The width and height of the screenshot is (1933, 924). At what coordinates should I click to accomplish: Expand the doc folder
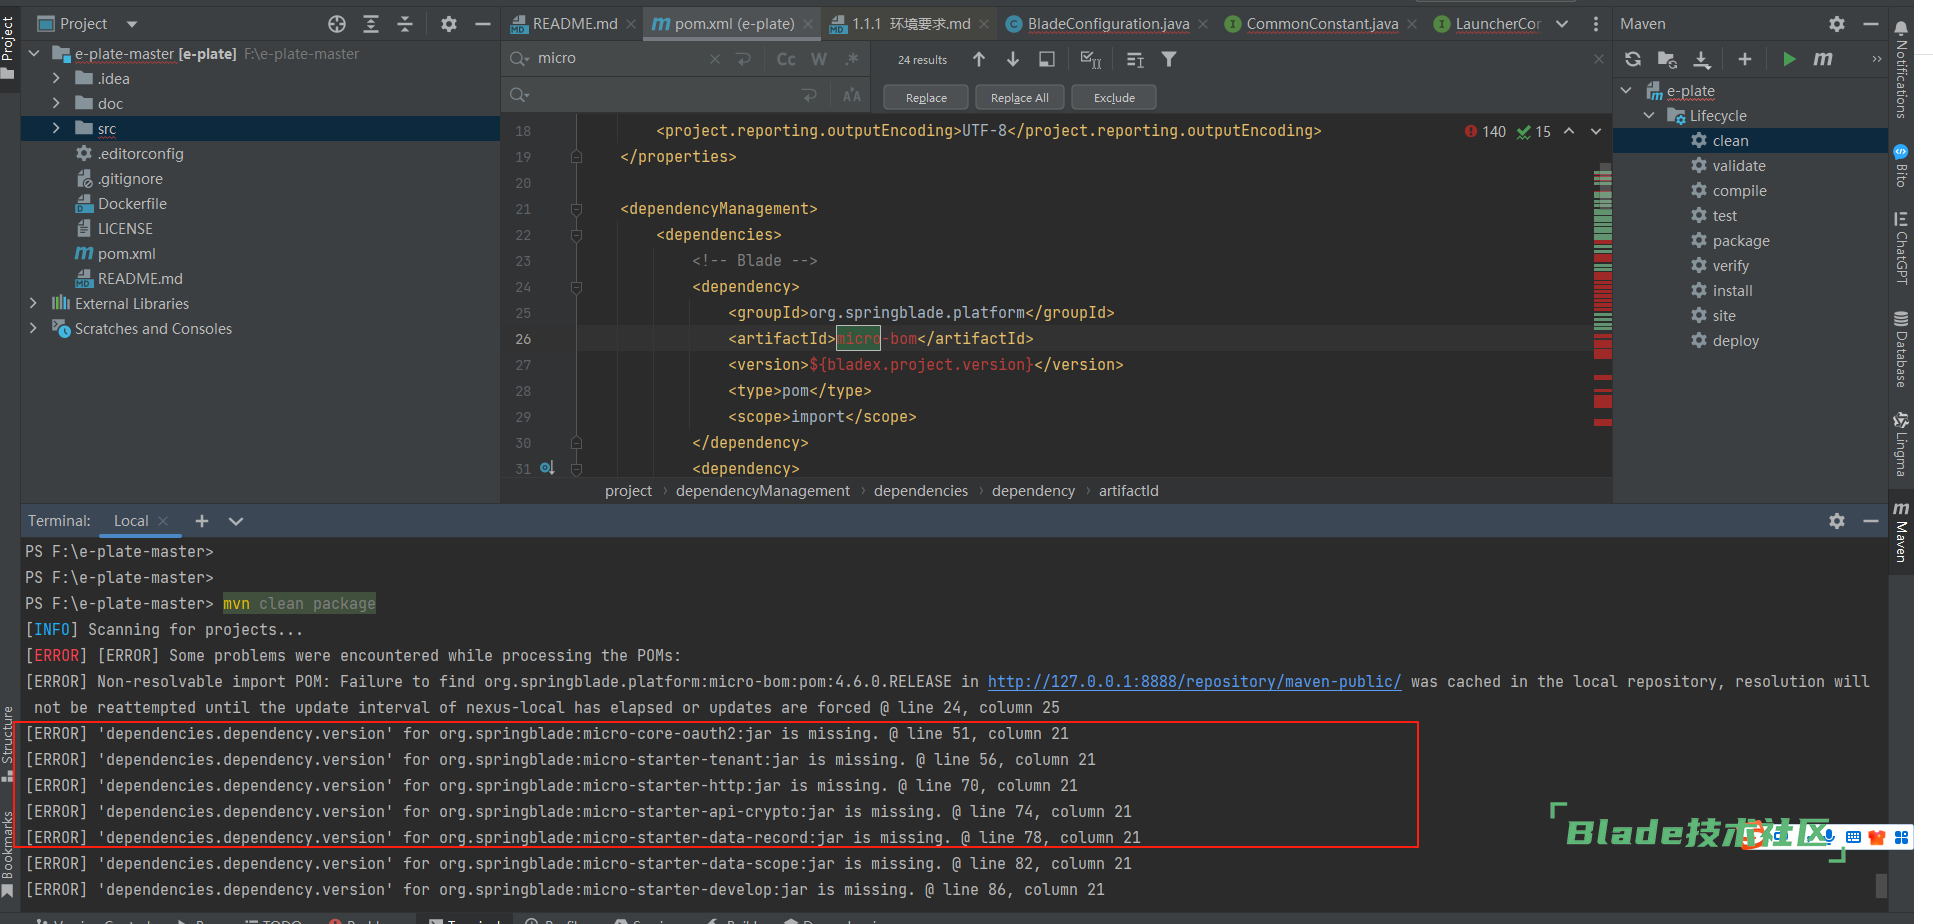point(56,103)
